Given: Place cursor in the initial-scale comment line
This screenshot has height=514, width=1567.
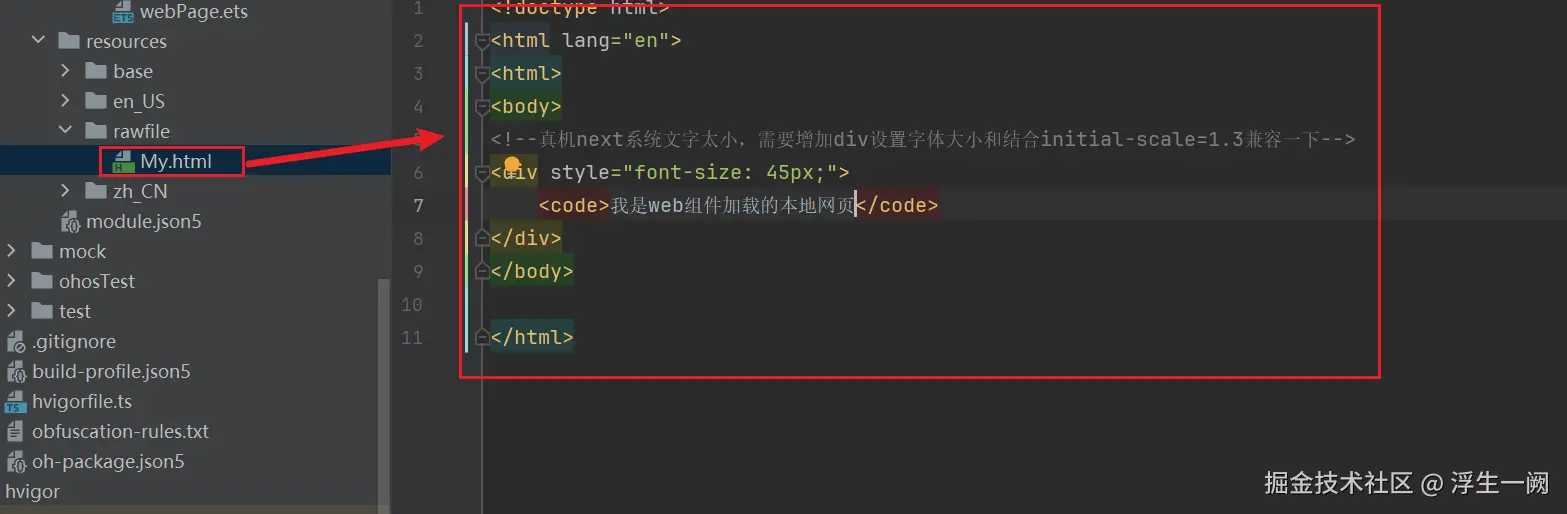Looking at the screenshot, I should point(922,139).
